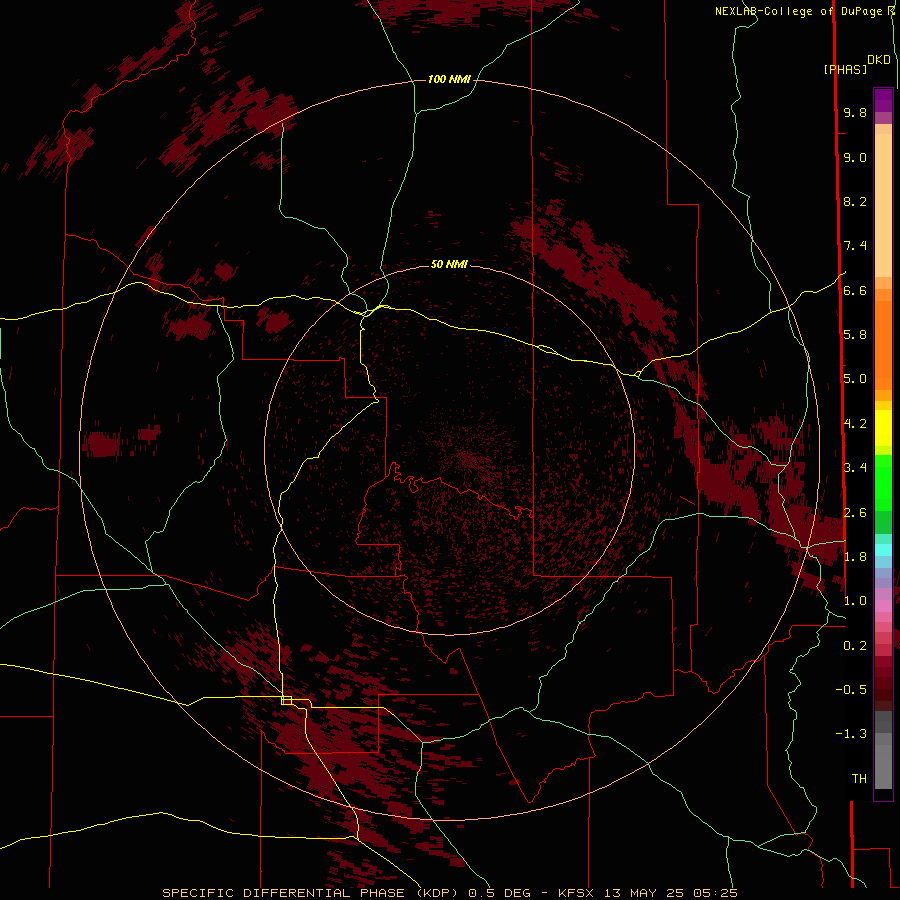Click the cyan color bar segment
The image size is (900, 900).
883,550
